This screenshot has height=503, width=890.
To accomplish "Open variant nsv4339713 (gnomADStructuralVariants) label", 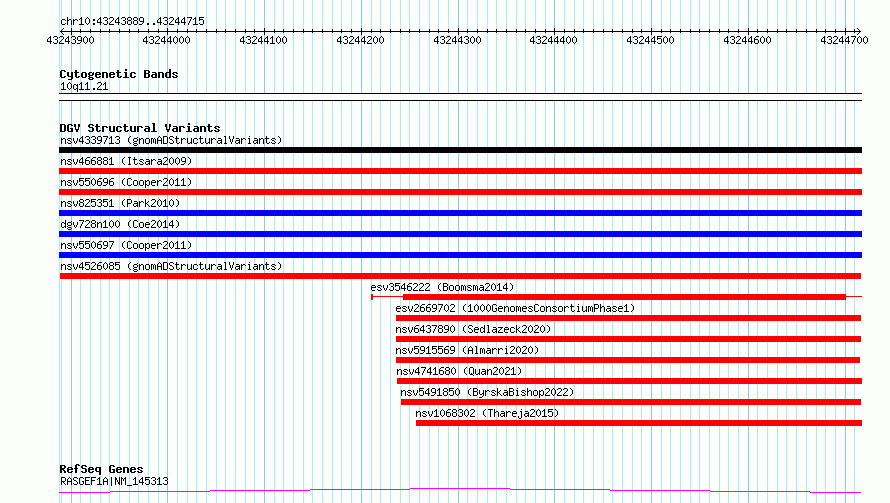I will click(x=171, y=140).
